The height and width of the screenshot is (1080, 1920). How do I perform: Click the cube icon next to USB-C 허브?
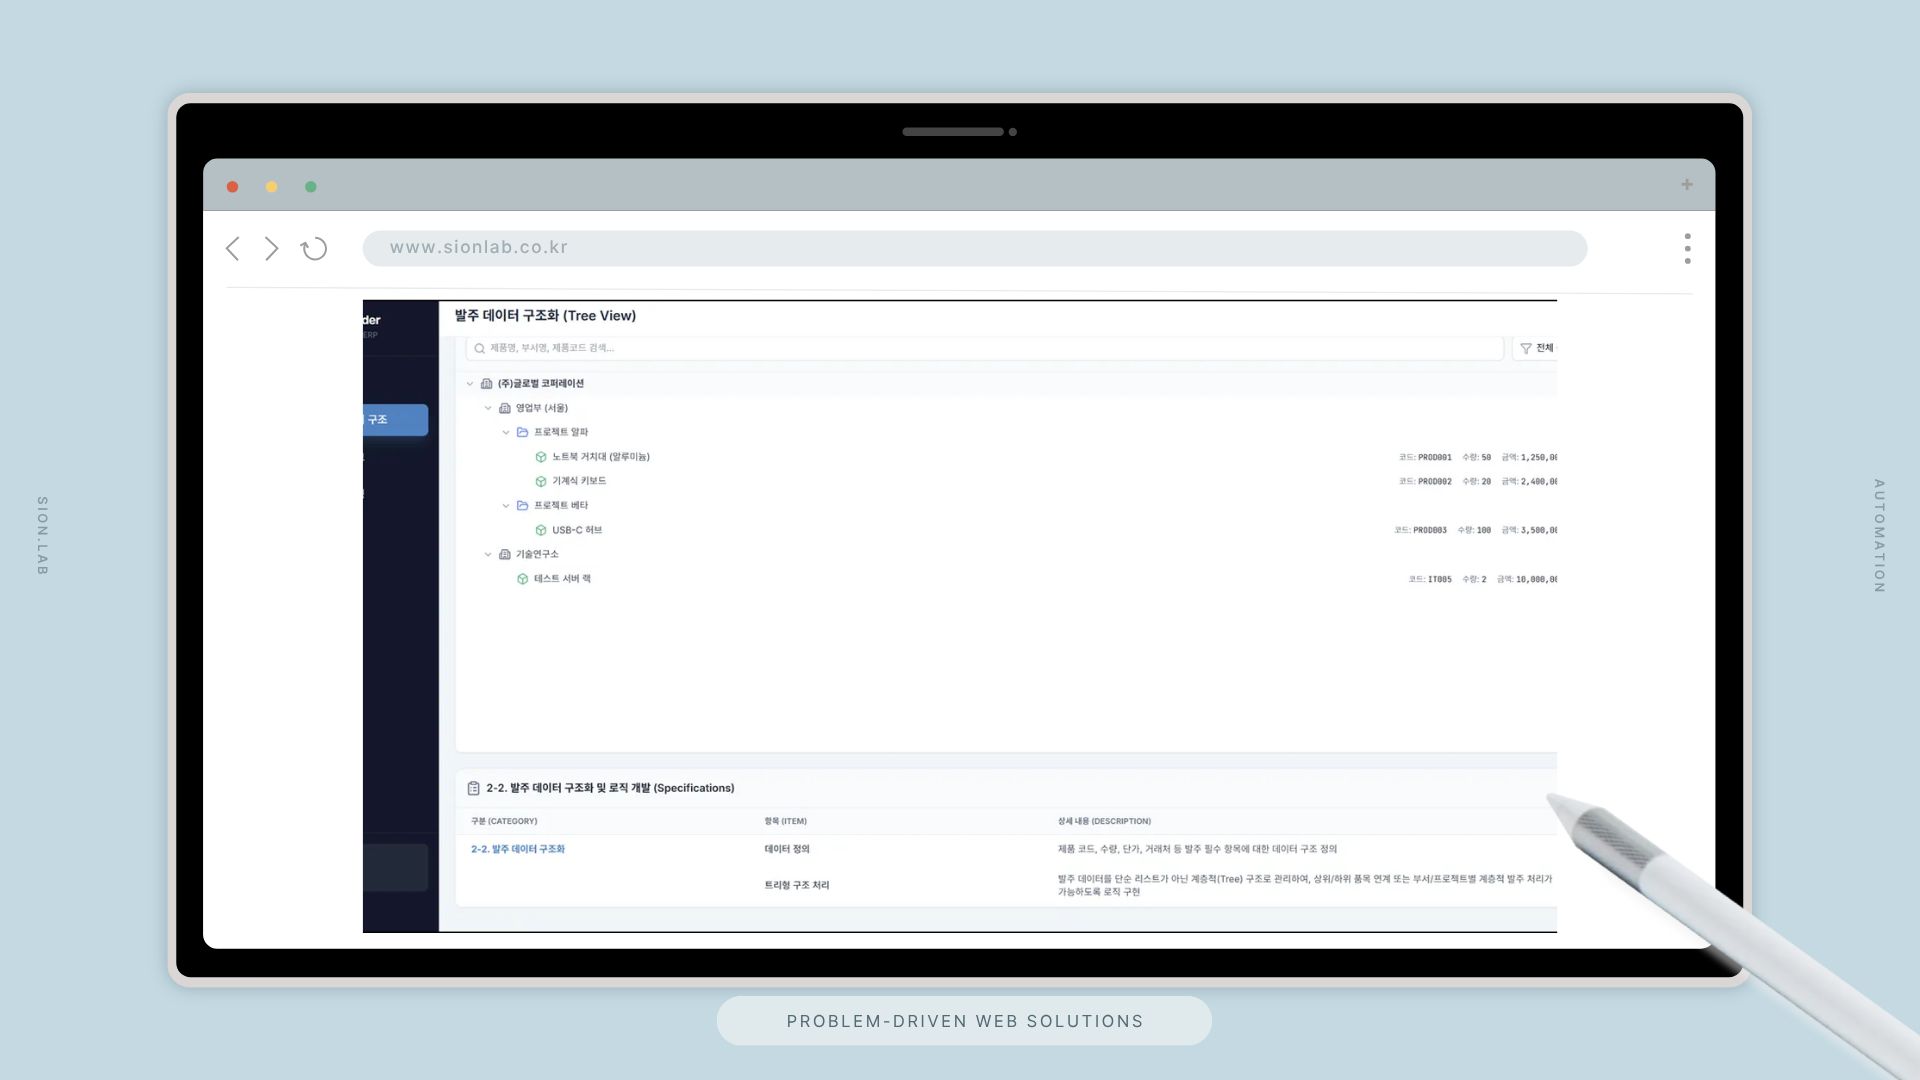click(541, 531)
